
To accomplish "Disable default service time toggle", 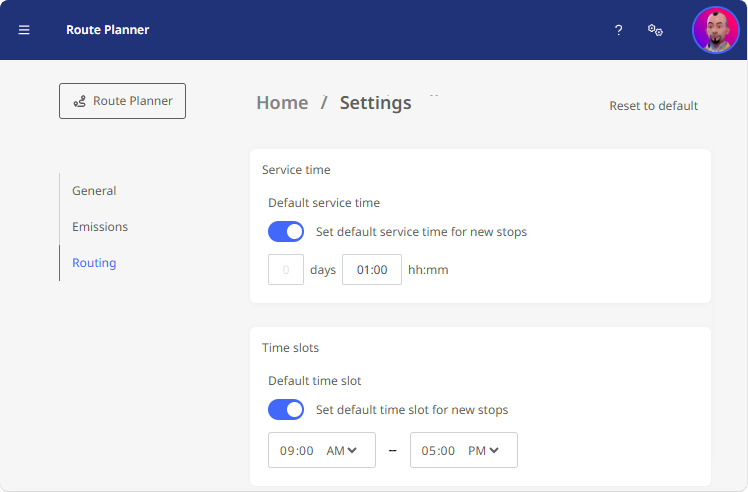I will pyautogui.click(x=286, y=232).
